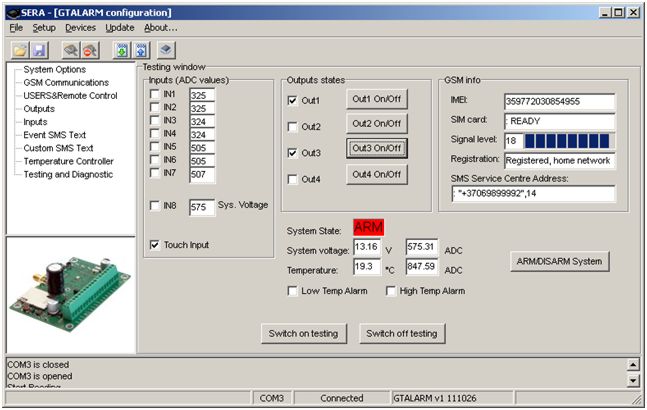The height and width of the screenshot is (410, 647).
Task: Click the open folder toolbar icon
Action: pyautogui.click(x=20, y=50)
